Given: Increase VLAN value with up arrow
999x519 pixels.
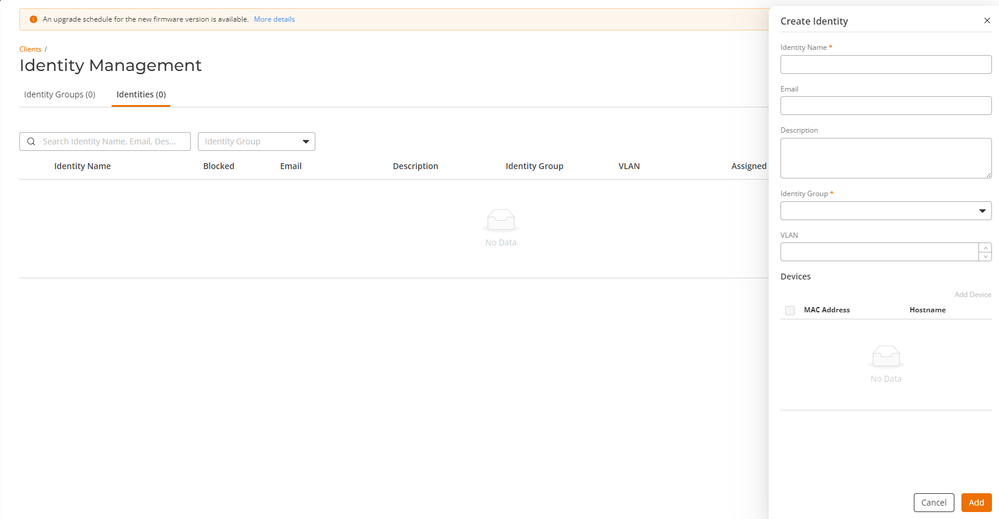Looking at the screenshot, I should [985, 247].
